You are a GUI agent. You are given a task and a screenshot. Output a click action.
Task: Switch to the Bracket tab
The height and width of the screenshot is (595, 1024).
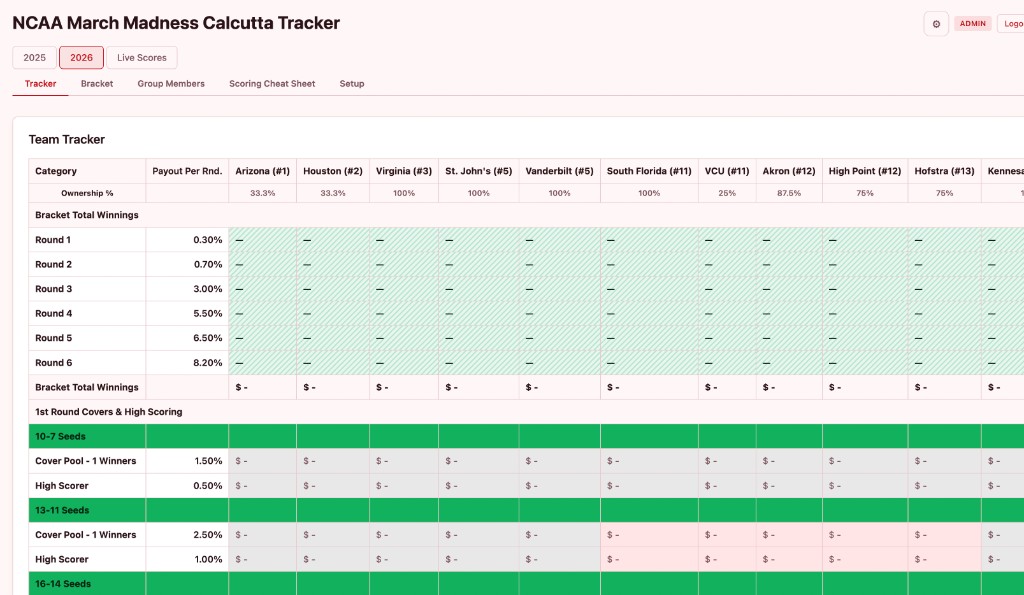tap(96, 84)
